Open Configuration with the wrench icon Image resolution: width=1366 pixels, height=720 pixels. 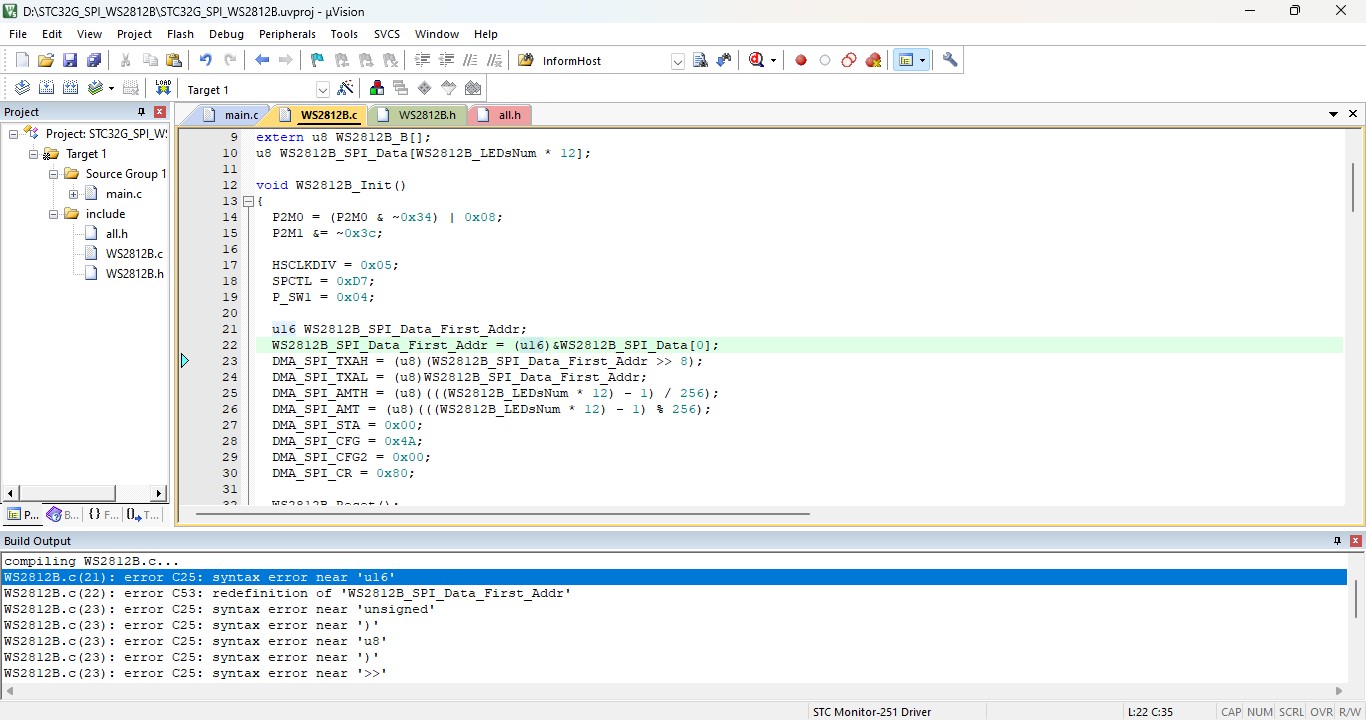(950, 60)
